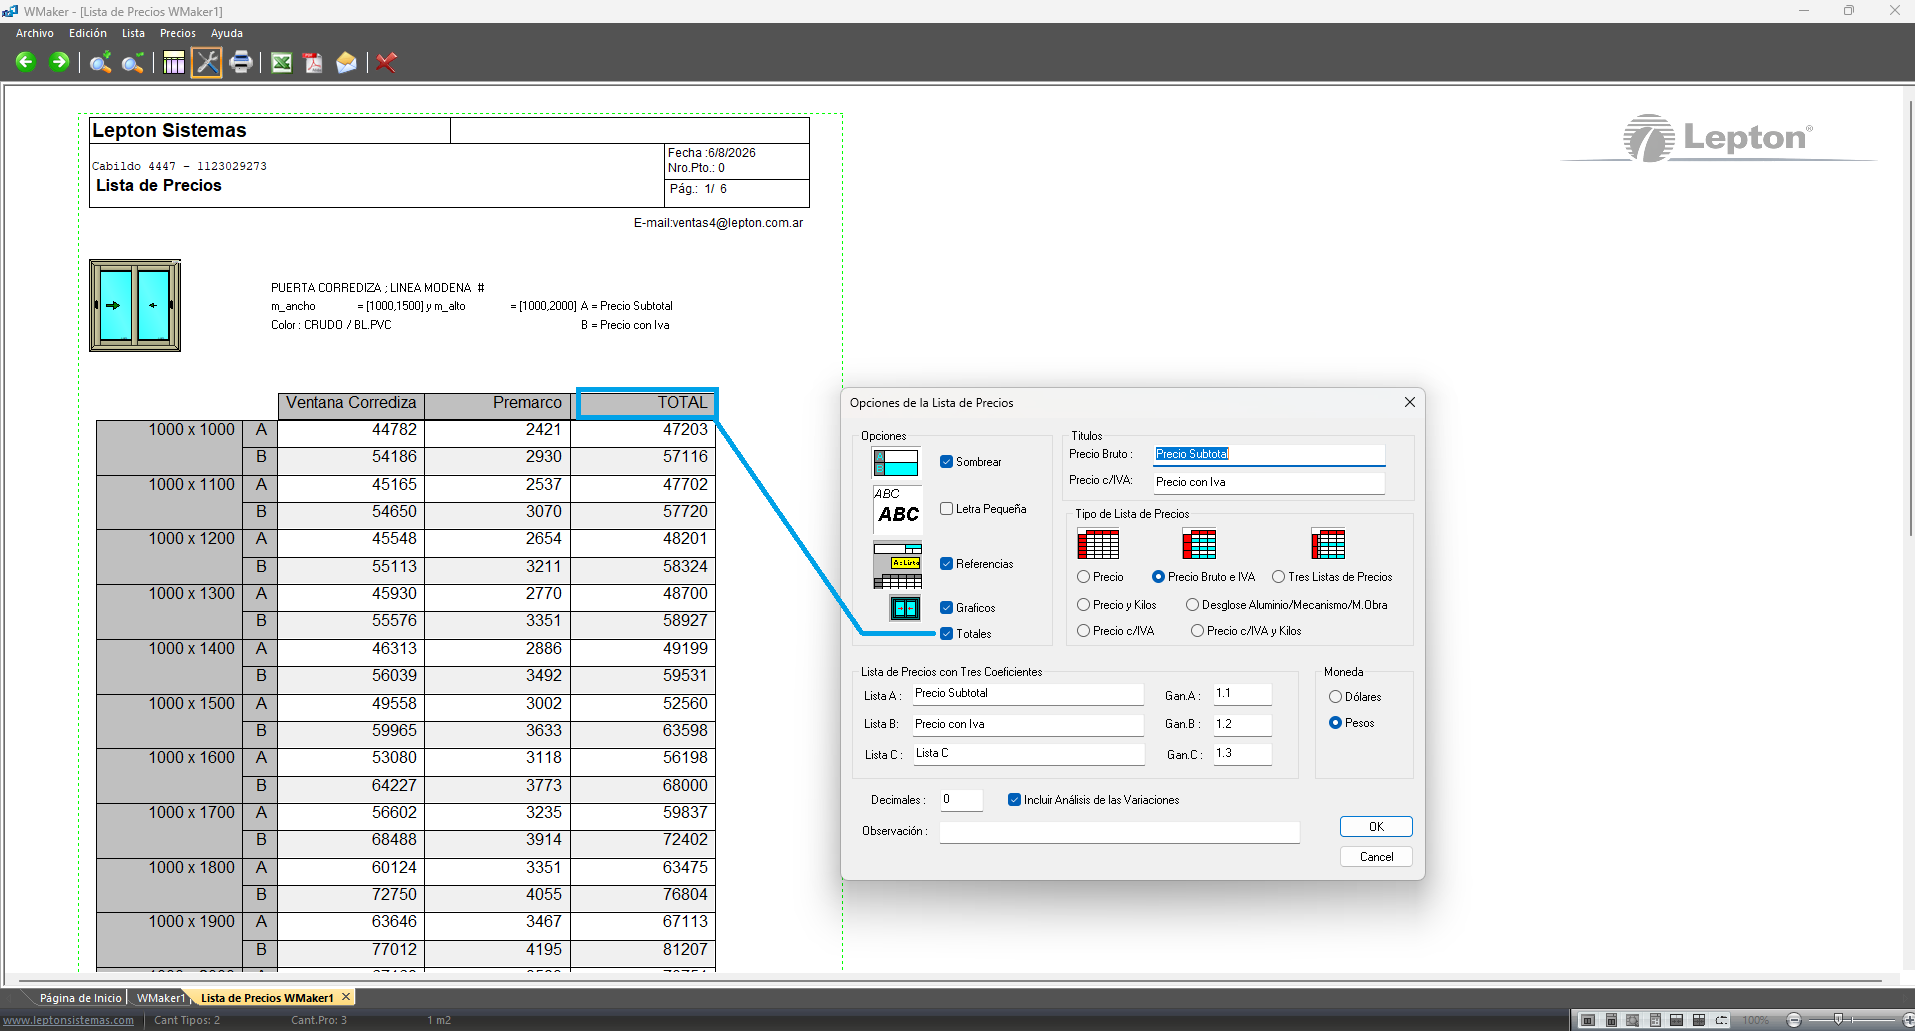This screenshot has width=1915, height=1031.
Task: Go back with the green left arrow
Action: (26, 62)
